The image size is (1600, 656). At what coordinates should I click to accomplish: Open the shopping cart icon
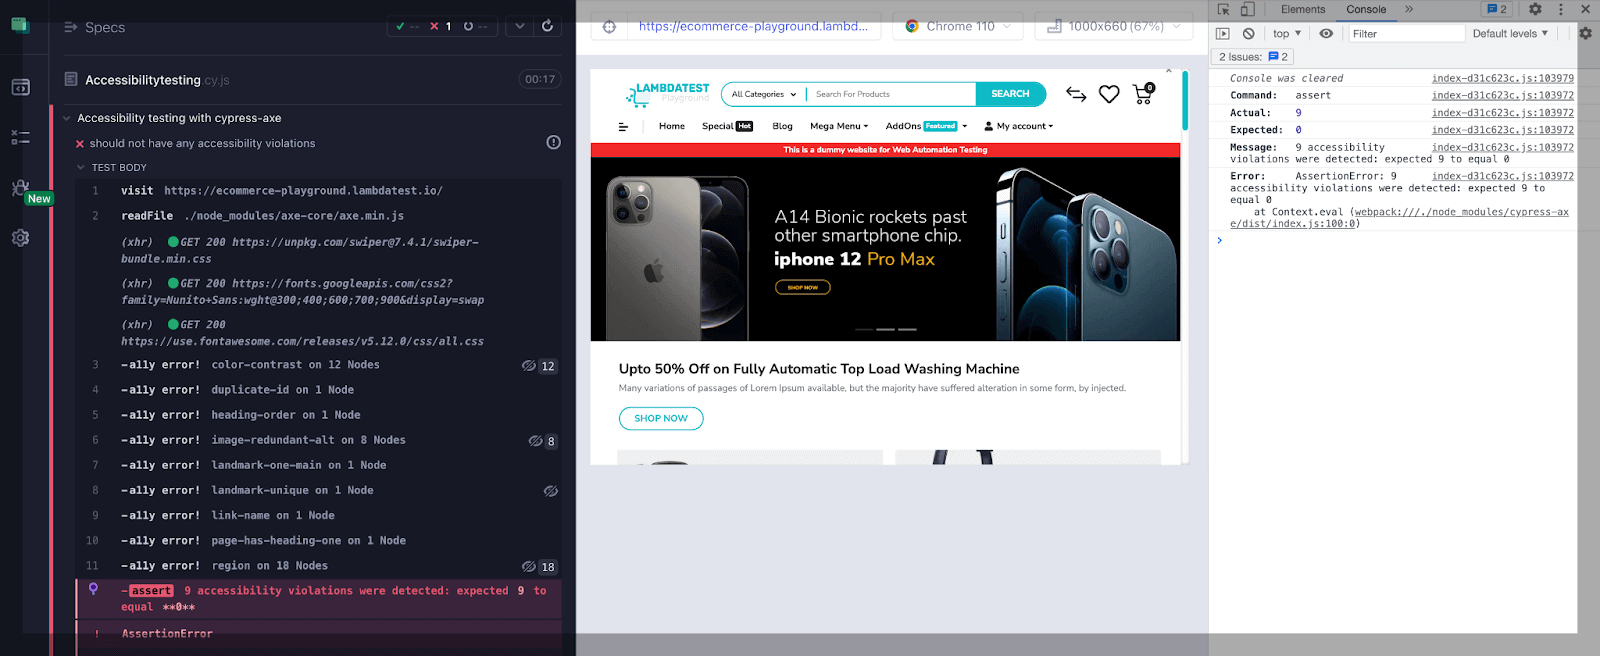[x=1143, y=93]
